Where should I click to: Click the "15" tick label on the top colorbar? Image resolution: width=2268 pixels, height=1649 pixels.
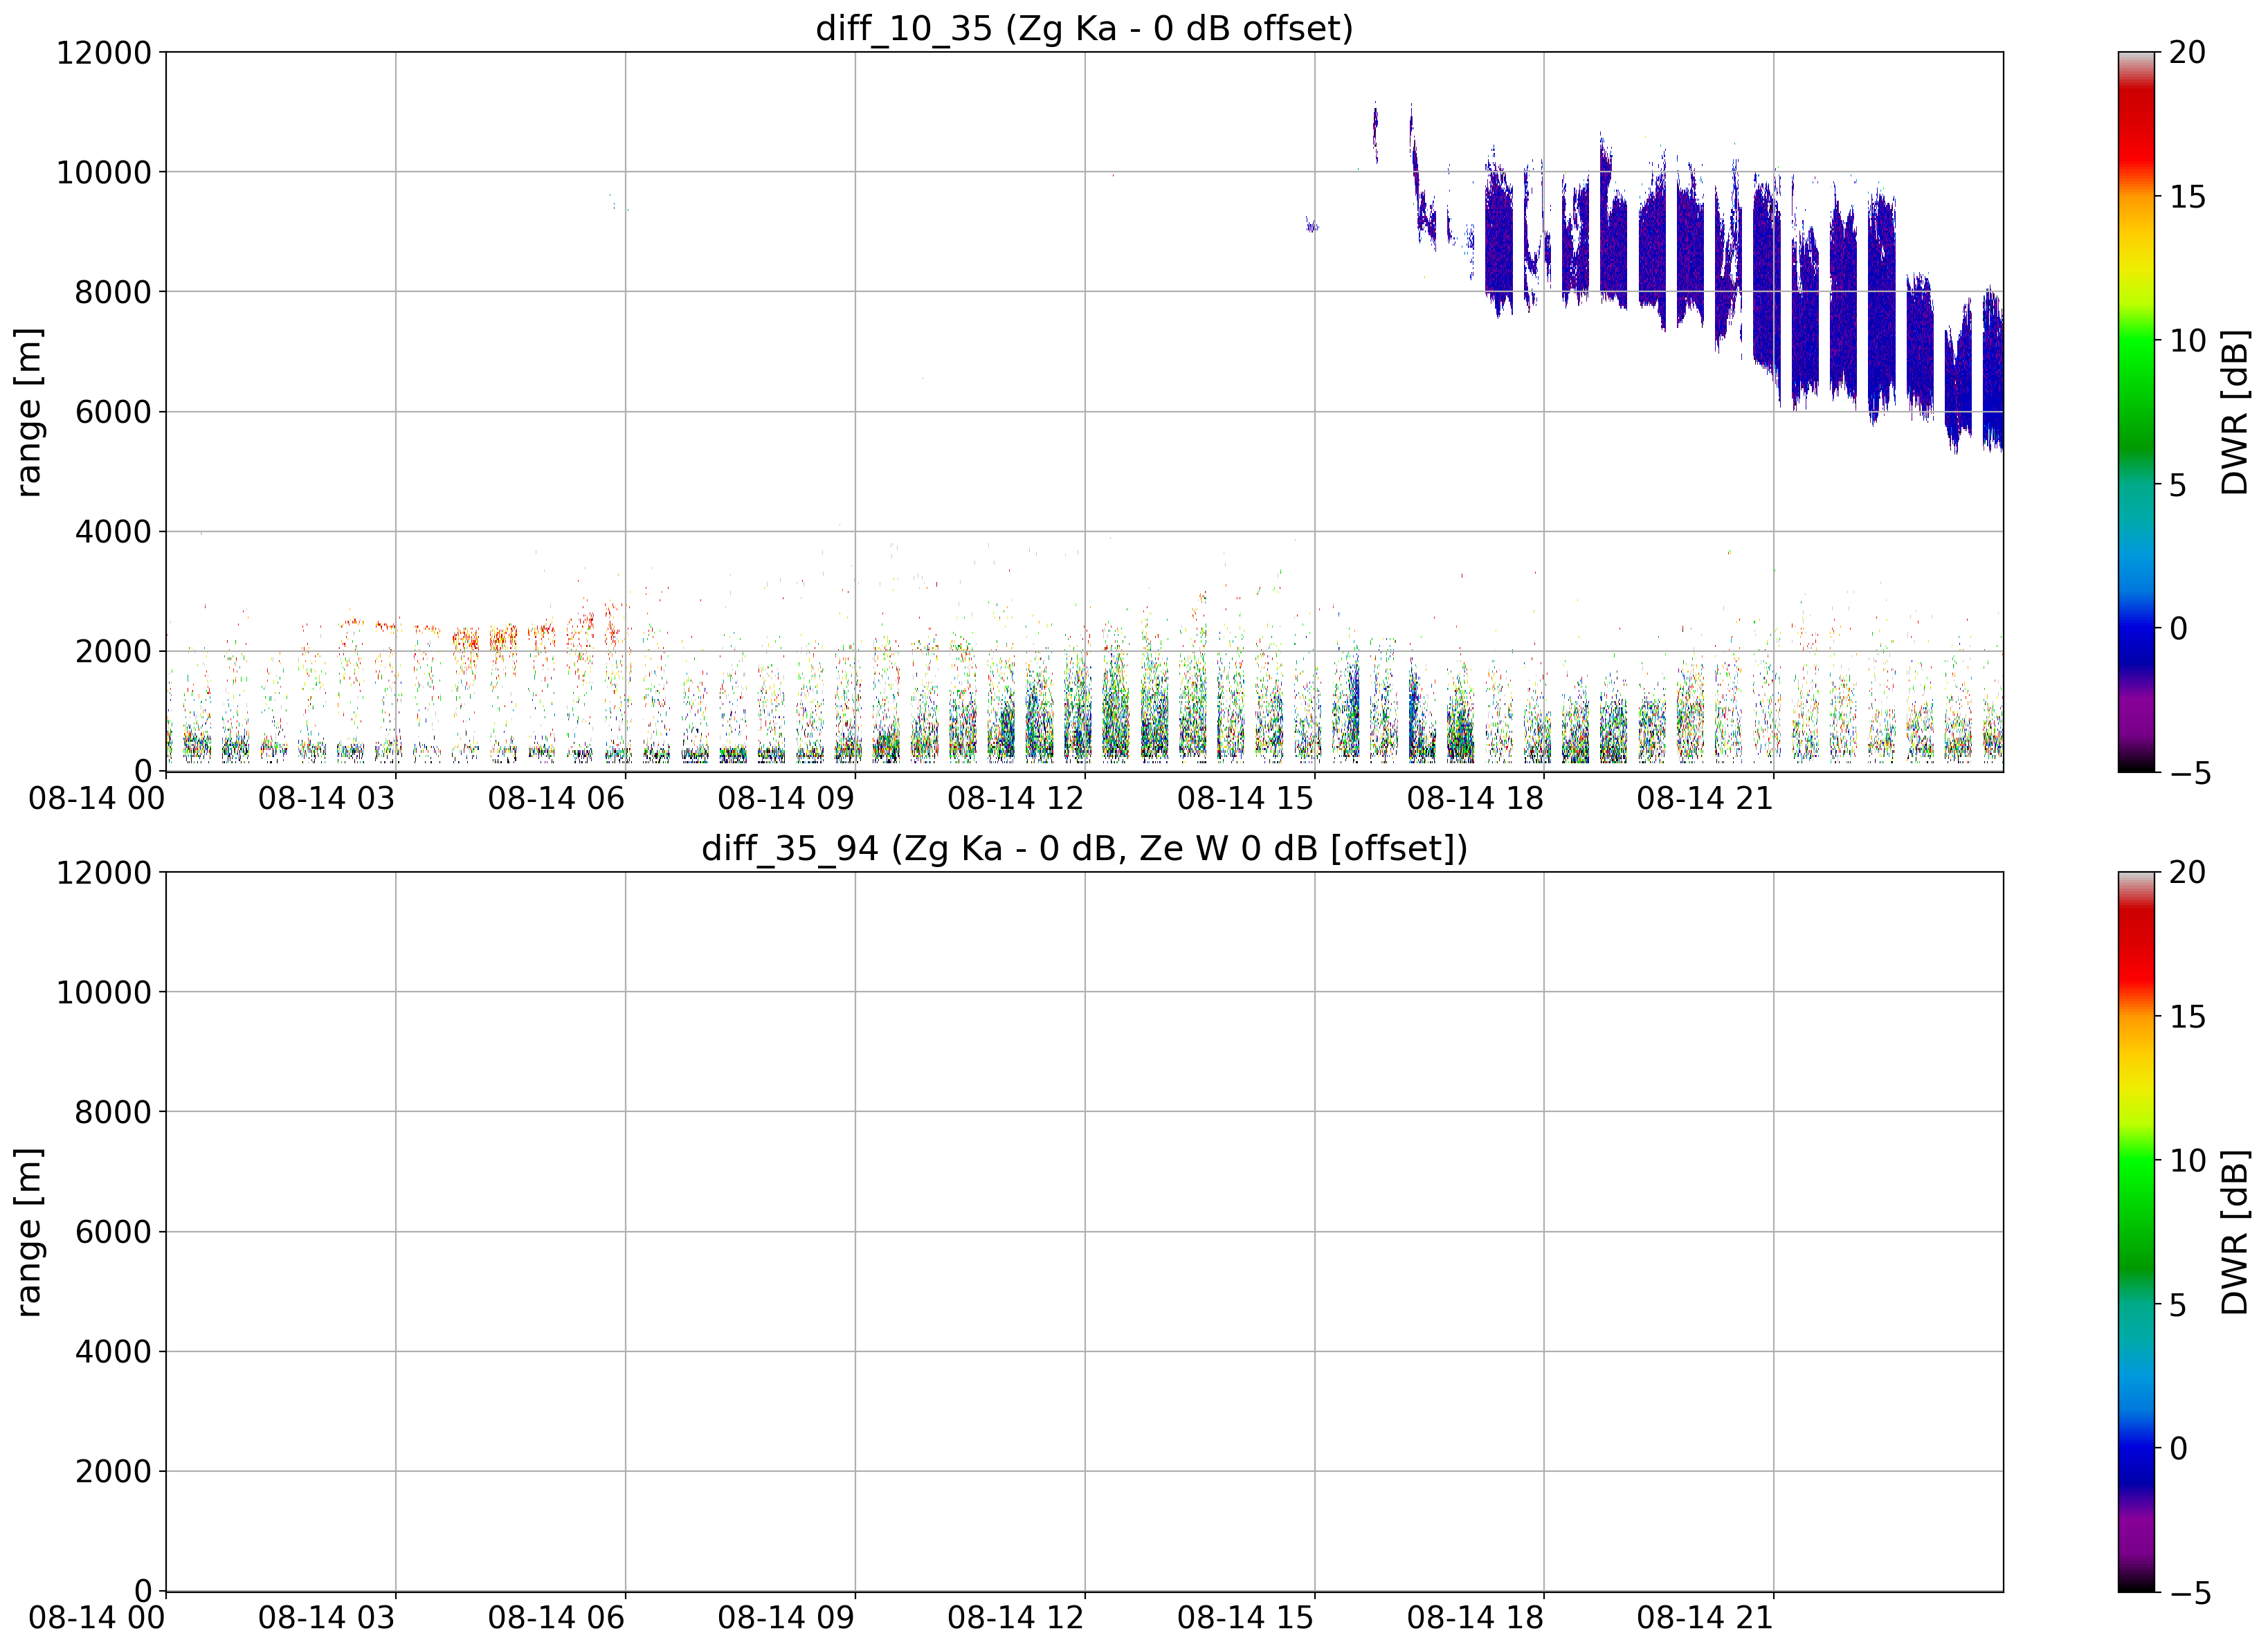(2187, 196)
